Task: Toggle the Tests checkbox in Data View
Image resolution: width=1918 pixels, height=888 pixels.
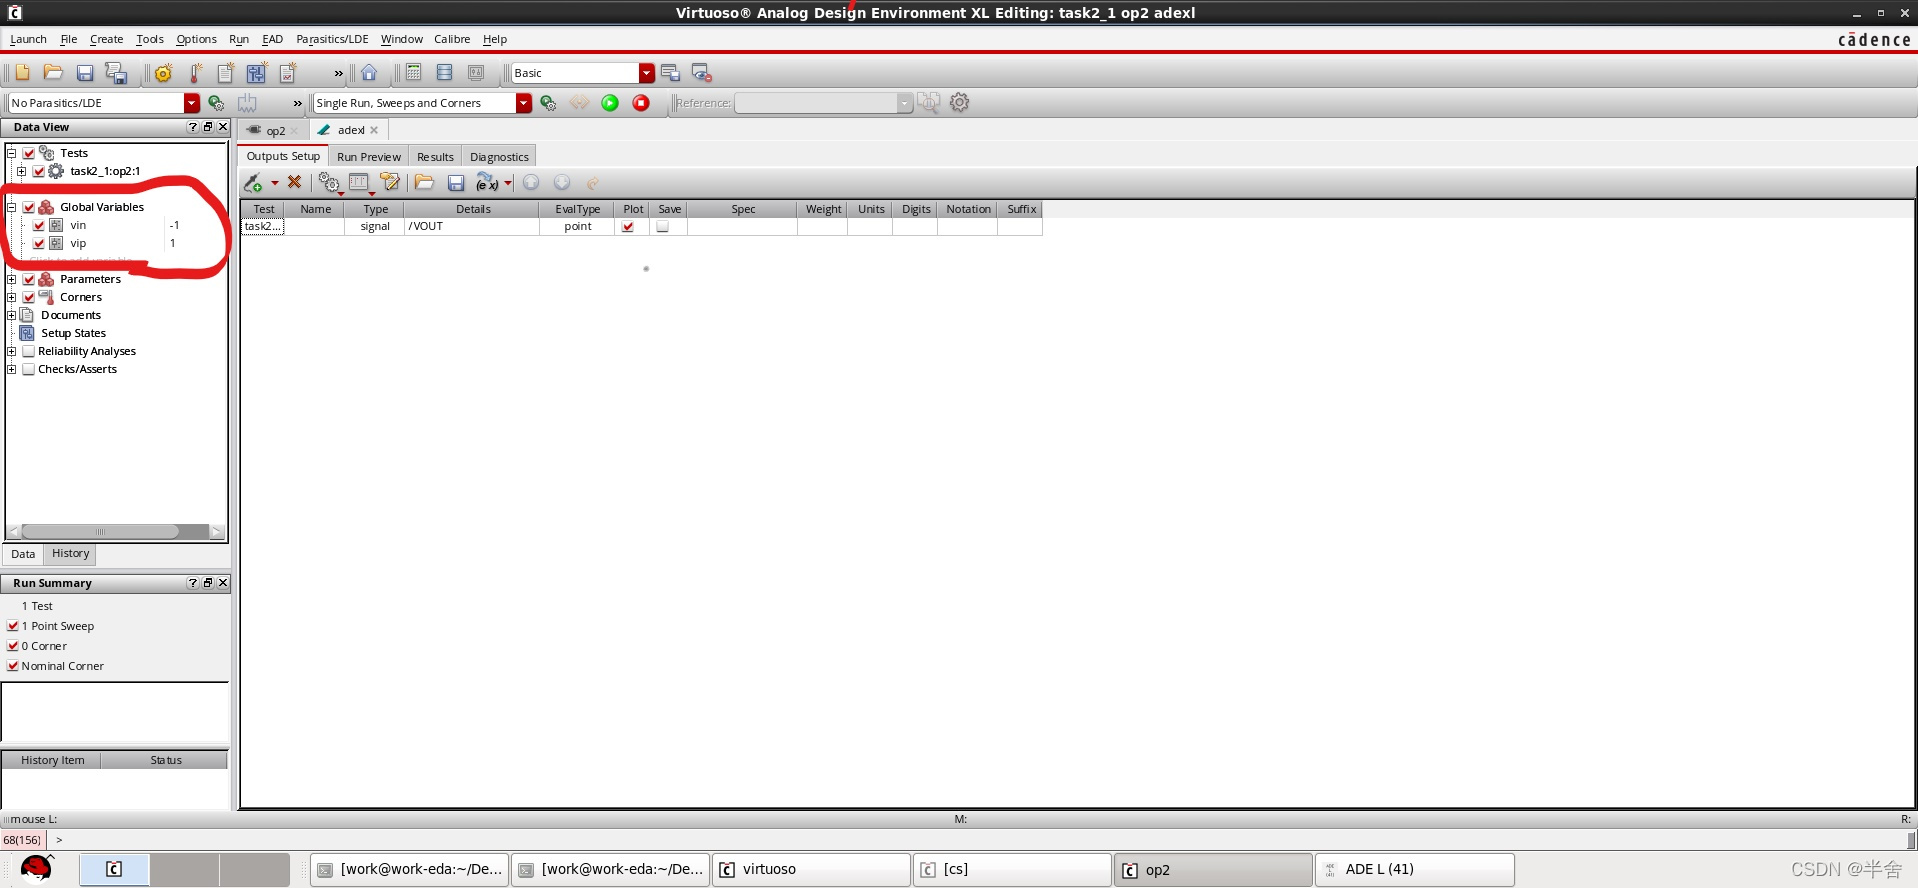Action: 29,153
